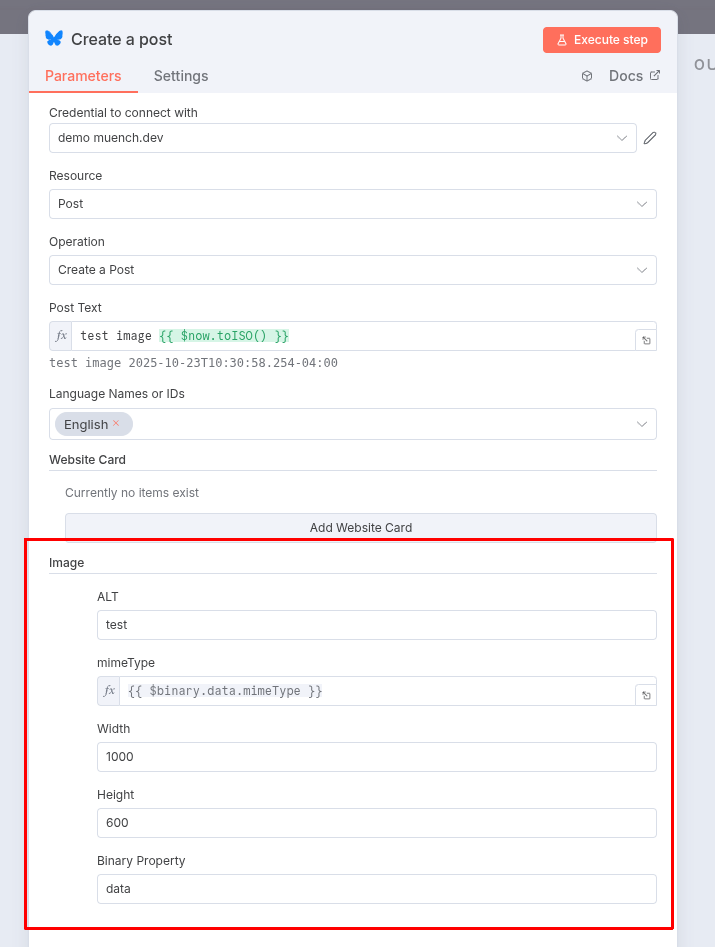Click the ALT text input field
The width and height of the screenshot is (715, 947).
[x=376, y=625]
